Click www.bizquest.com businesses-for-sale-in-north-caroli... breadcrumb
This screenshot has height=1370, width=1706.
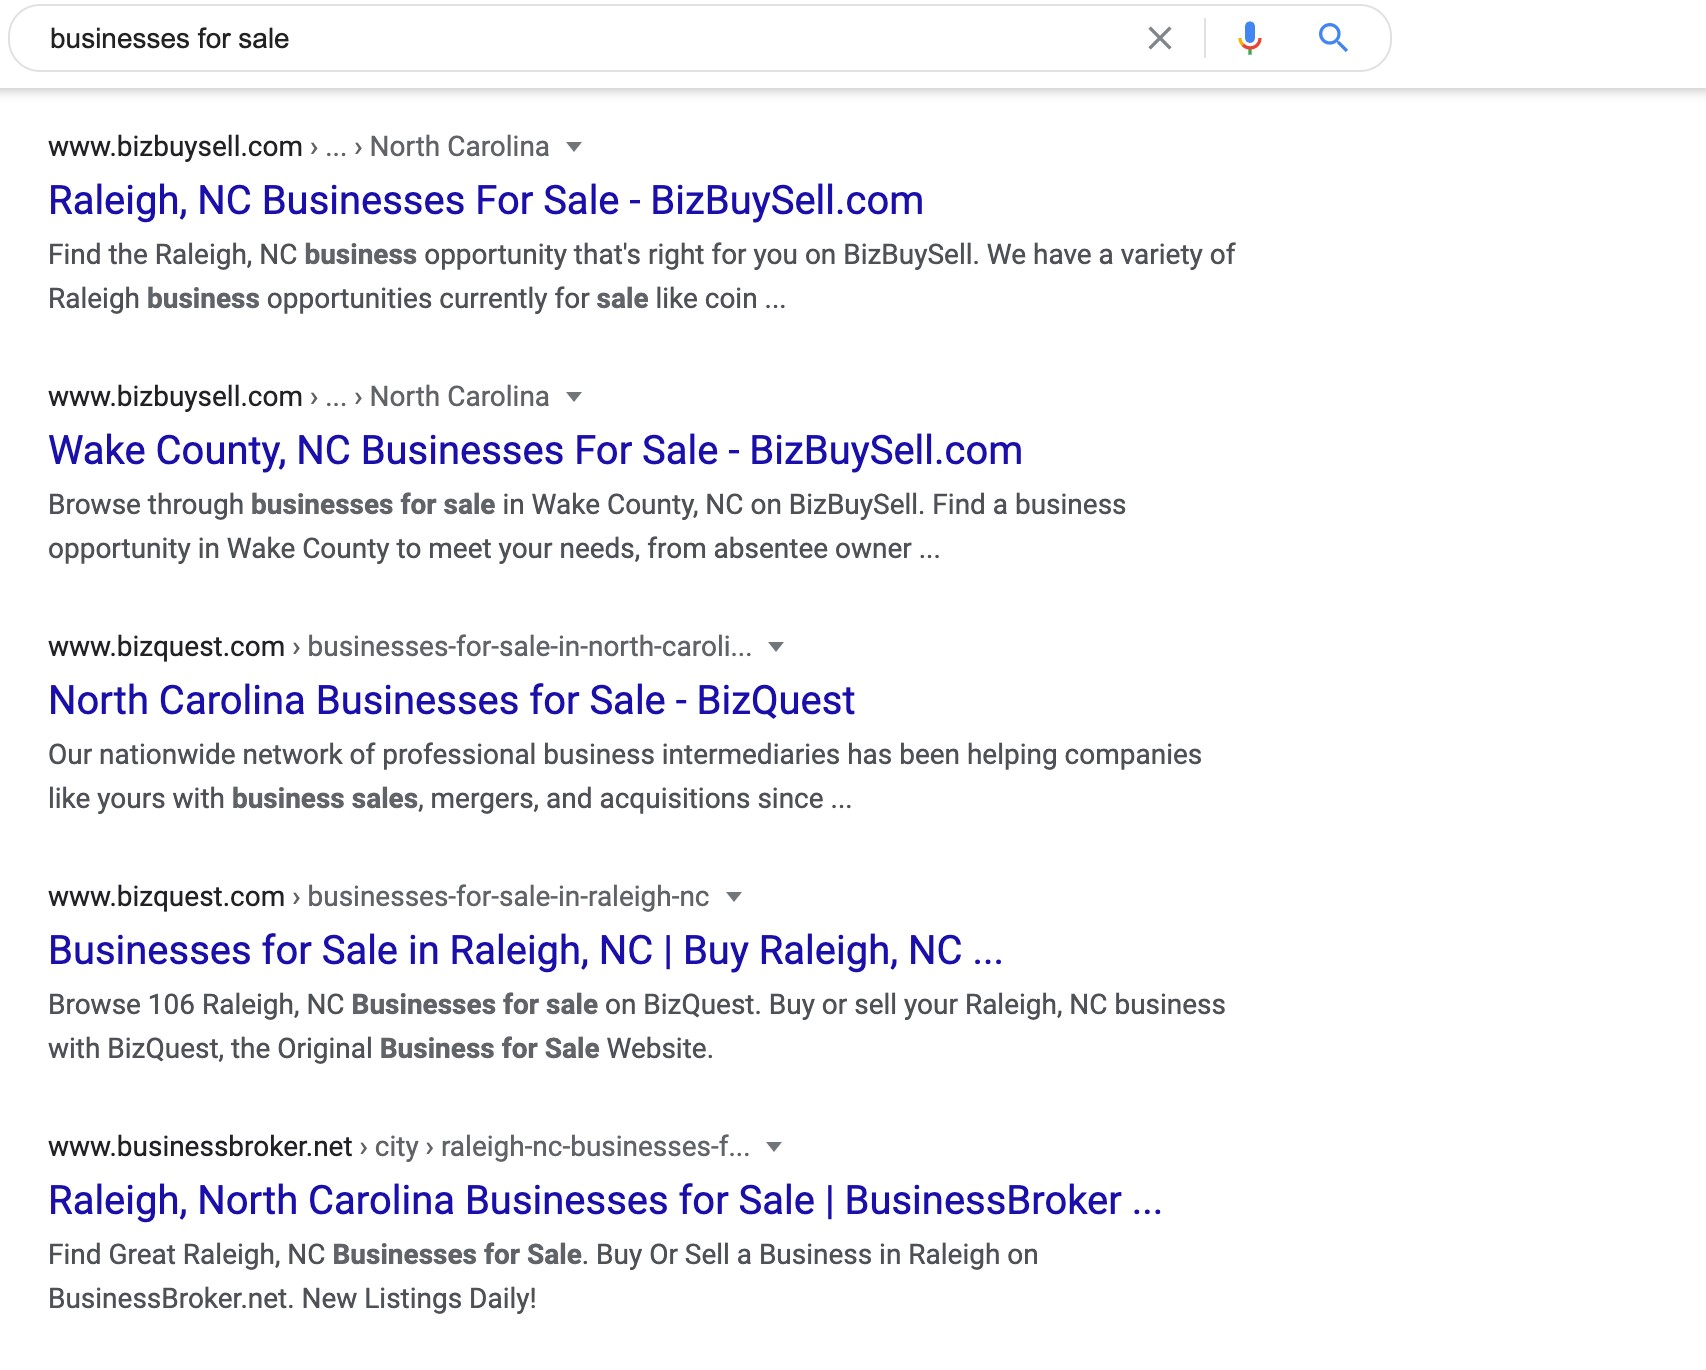pos(400,647)
